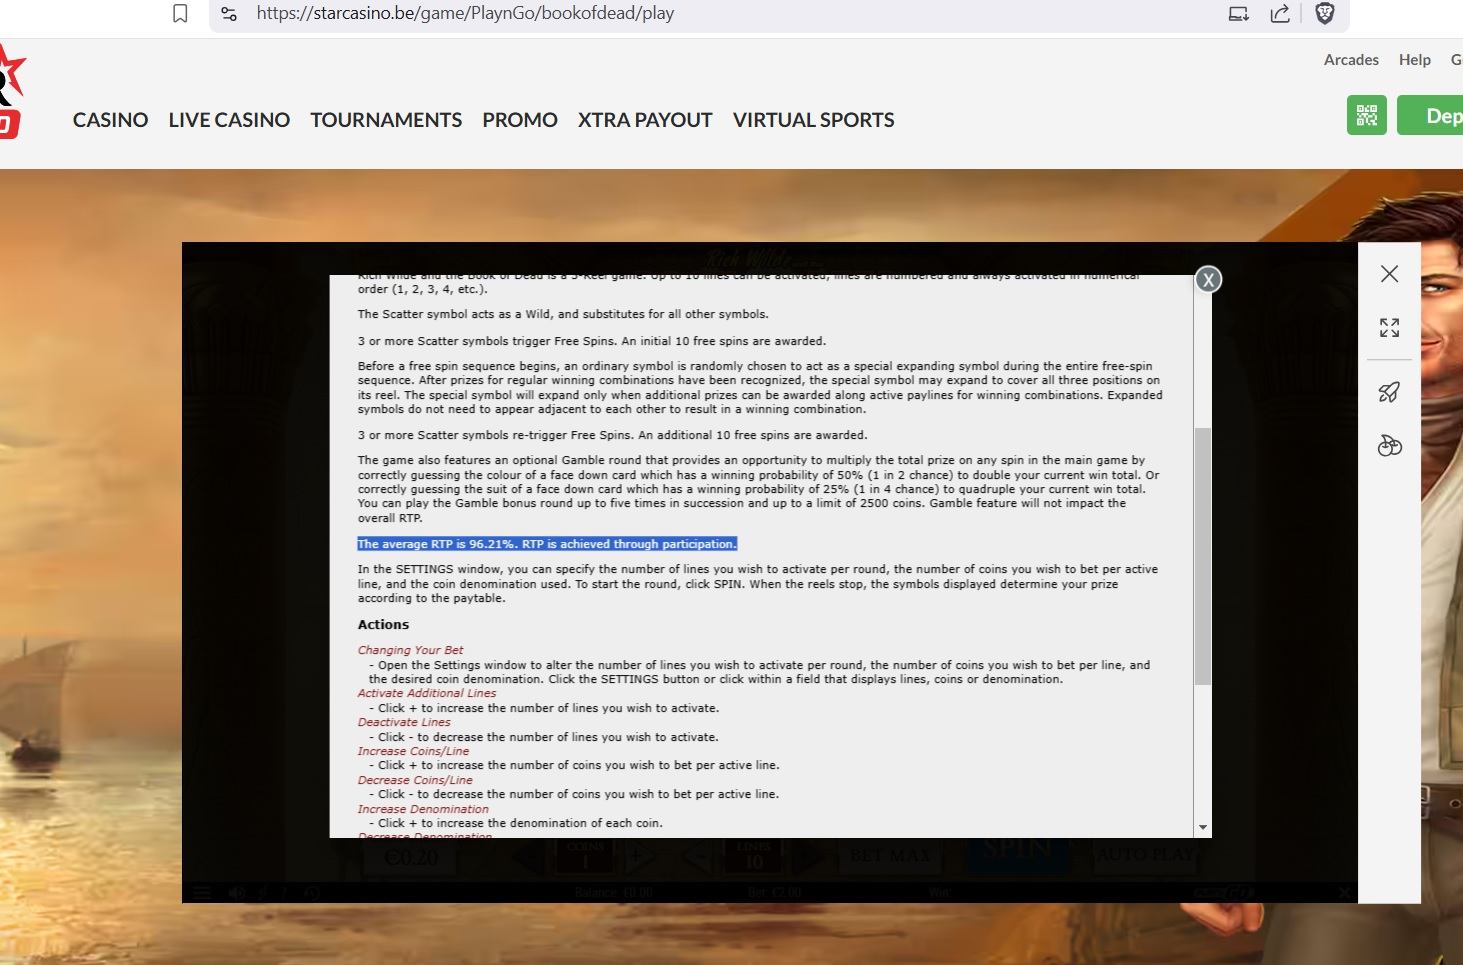The image size is (1463, 965).
Task: Go to LIVE CASINO section
Action: pos(229,120)
